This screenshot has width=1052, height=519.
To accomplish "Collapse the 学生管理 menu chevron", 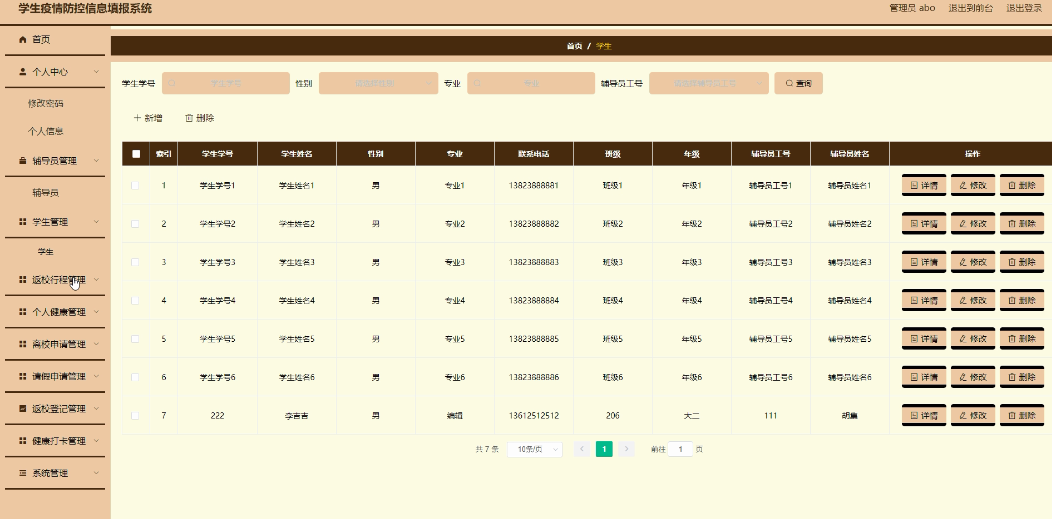I will [97, 222].
